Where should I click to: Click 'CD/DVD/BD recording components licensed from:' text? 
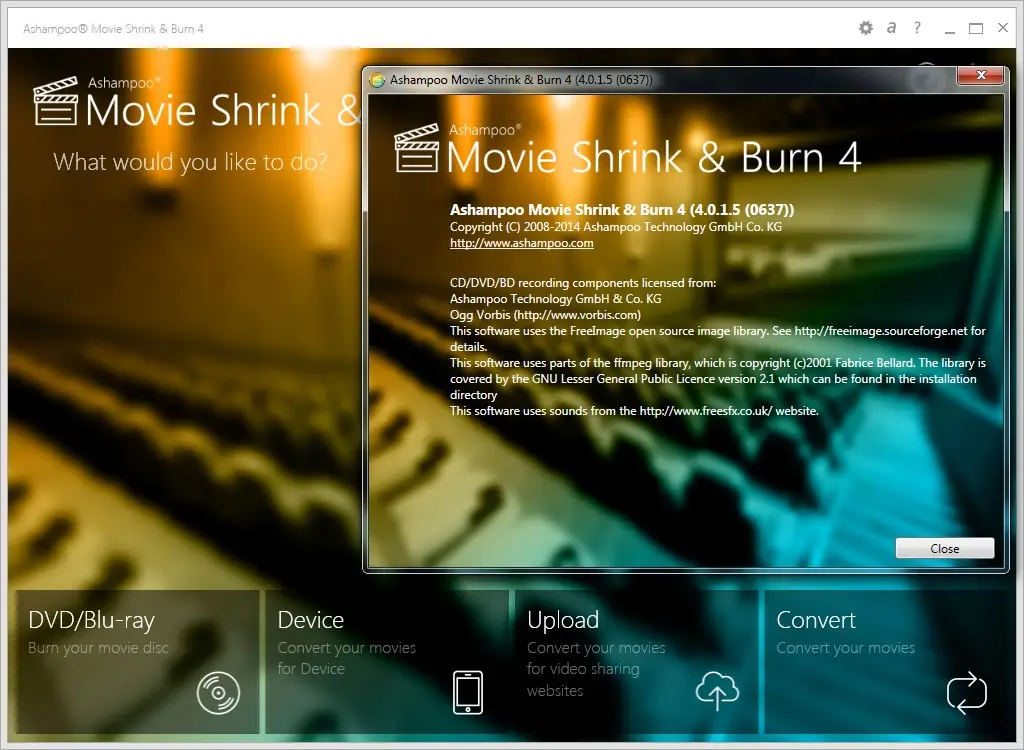(583, 283)
